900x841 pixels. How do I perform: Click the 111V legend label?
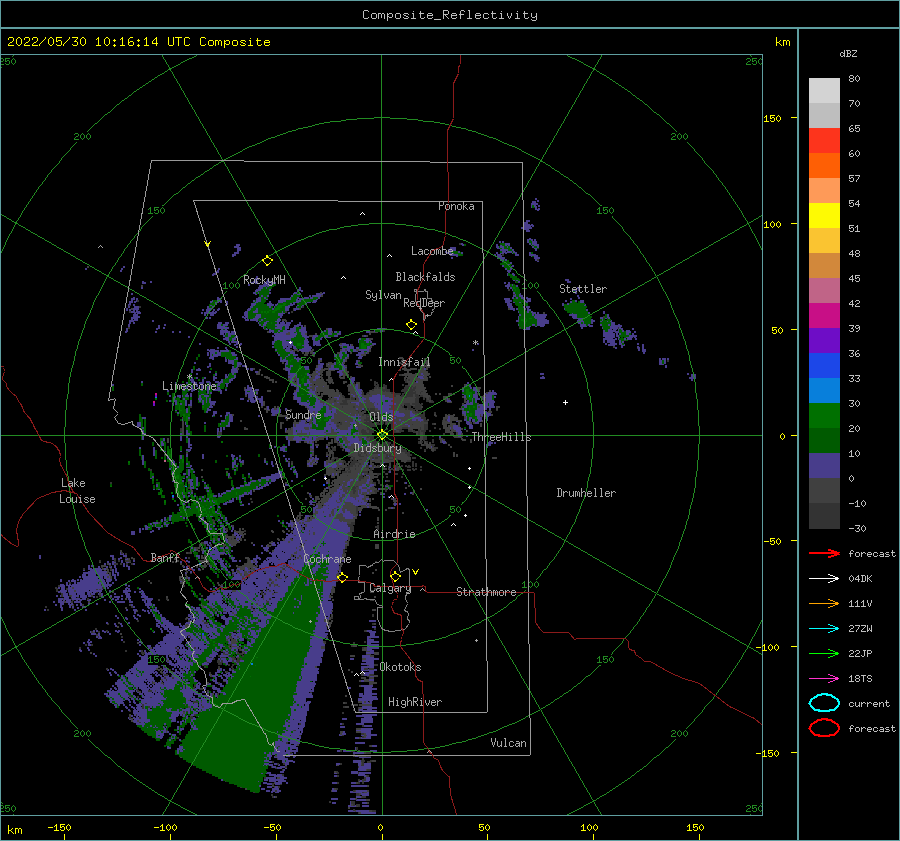coord(860,603)
